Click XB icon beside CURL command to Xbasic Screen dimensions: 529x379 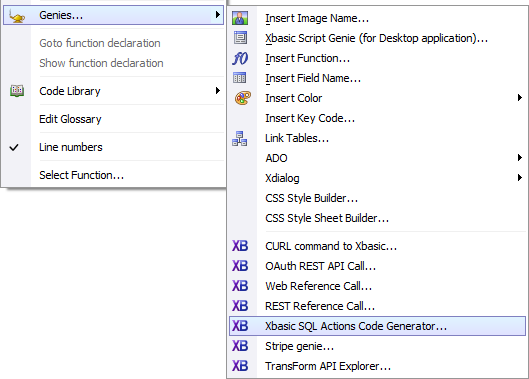(x=240, y=246)
